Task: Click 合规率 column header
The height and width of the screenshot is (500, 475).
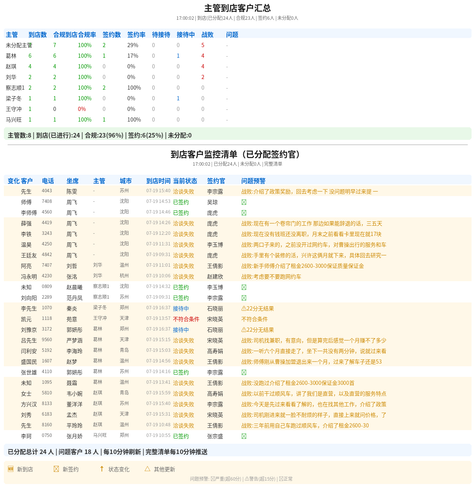Action: point(87,35)
